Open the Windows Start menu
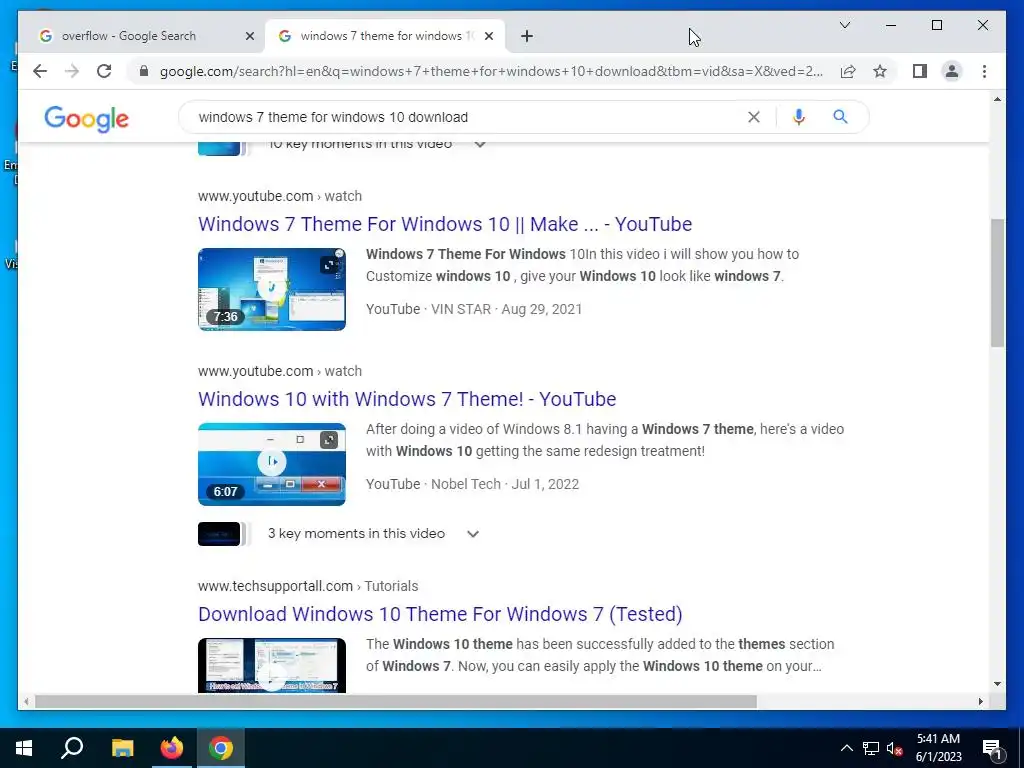1024x768 pixels. pyautogui.click(x=24, y=748)
